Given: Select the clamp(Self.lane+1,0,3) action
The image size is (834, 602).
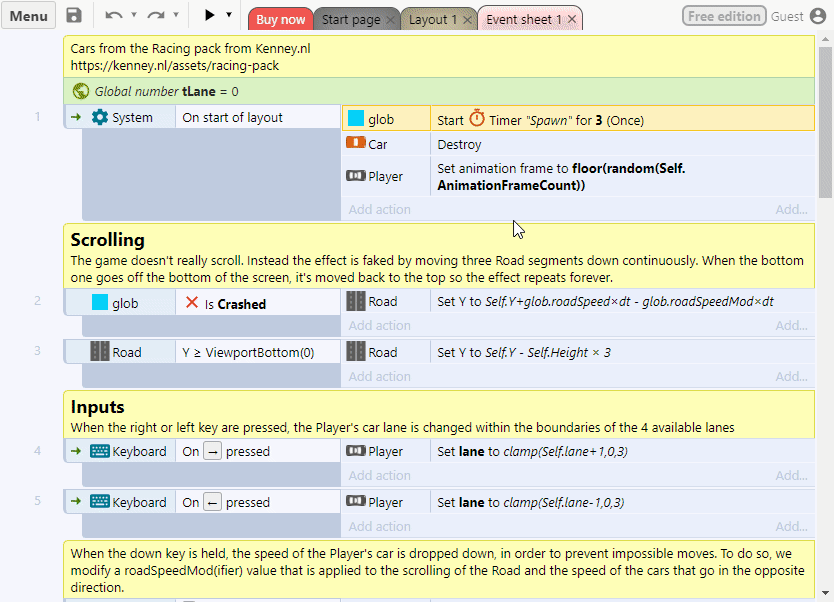Looking at the screenshot, I should click(x=622, y=452).
